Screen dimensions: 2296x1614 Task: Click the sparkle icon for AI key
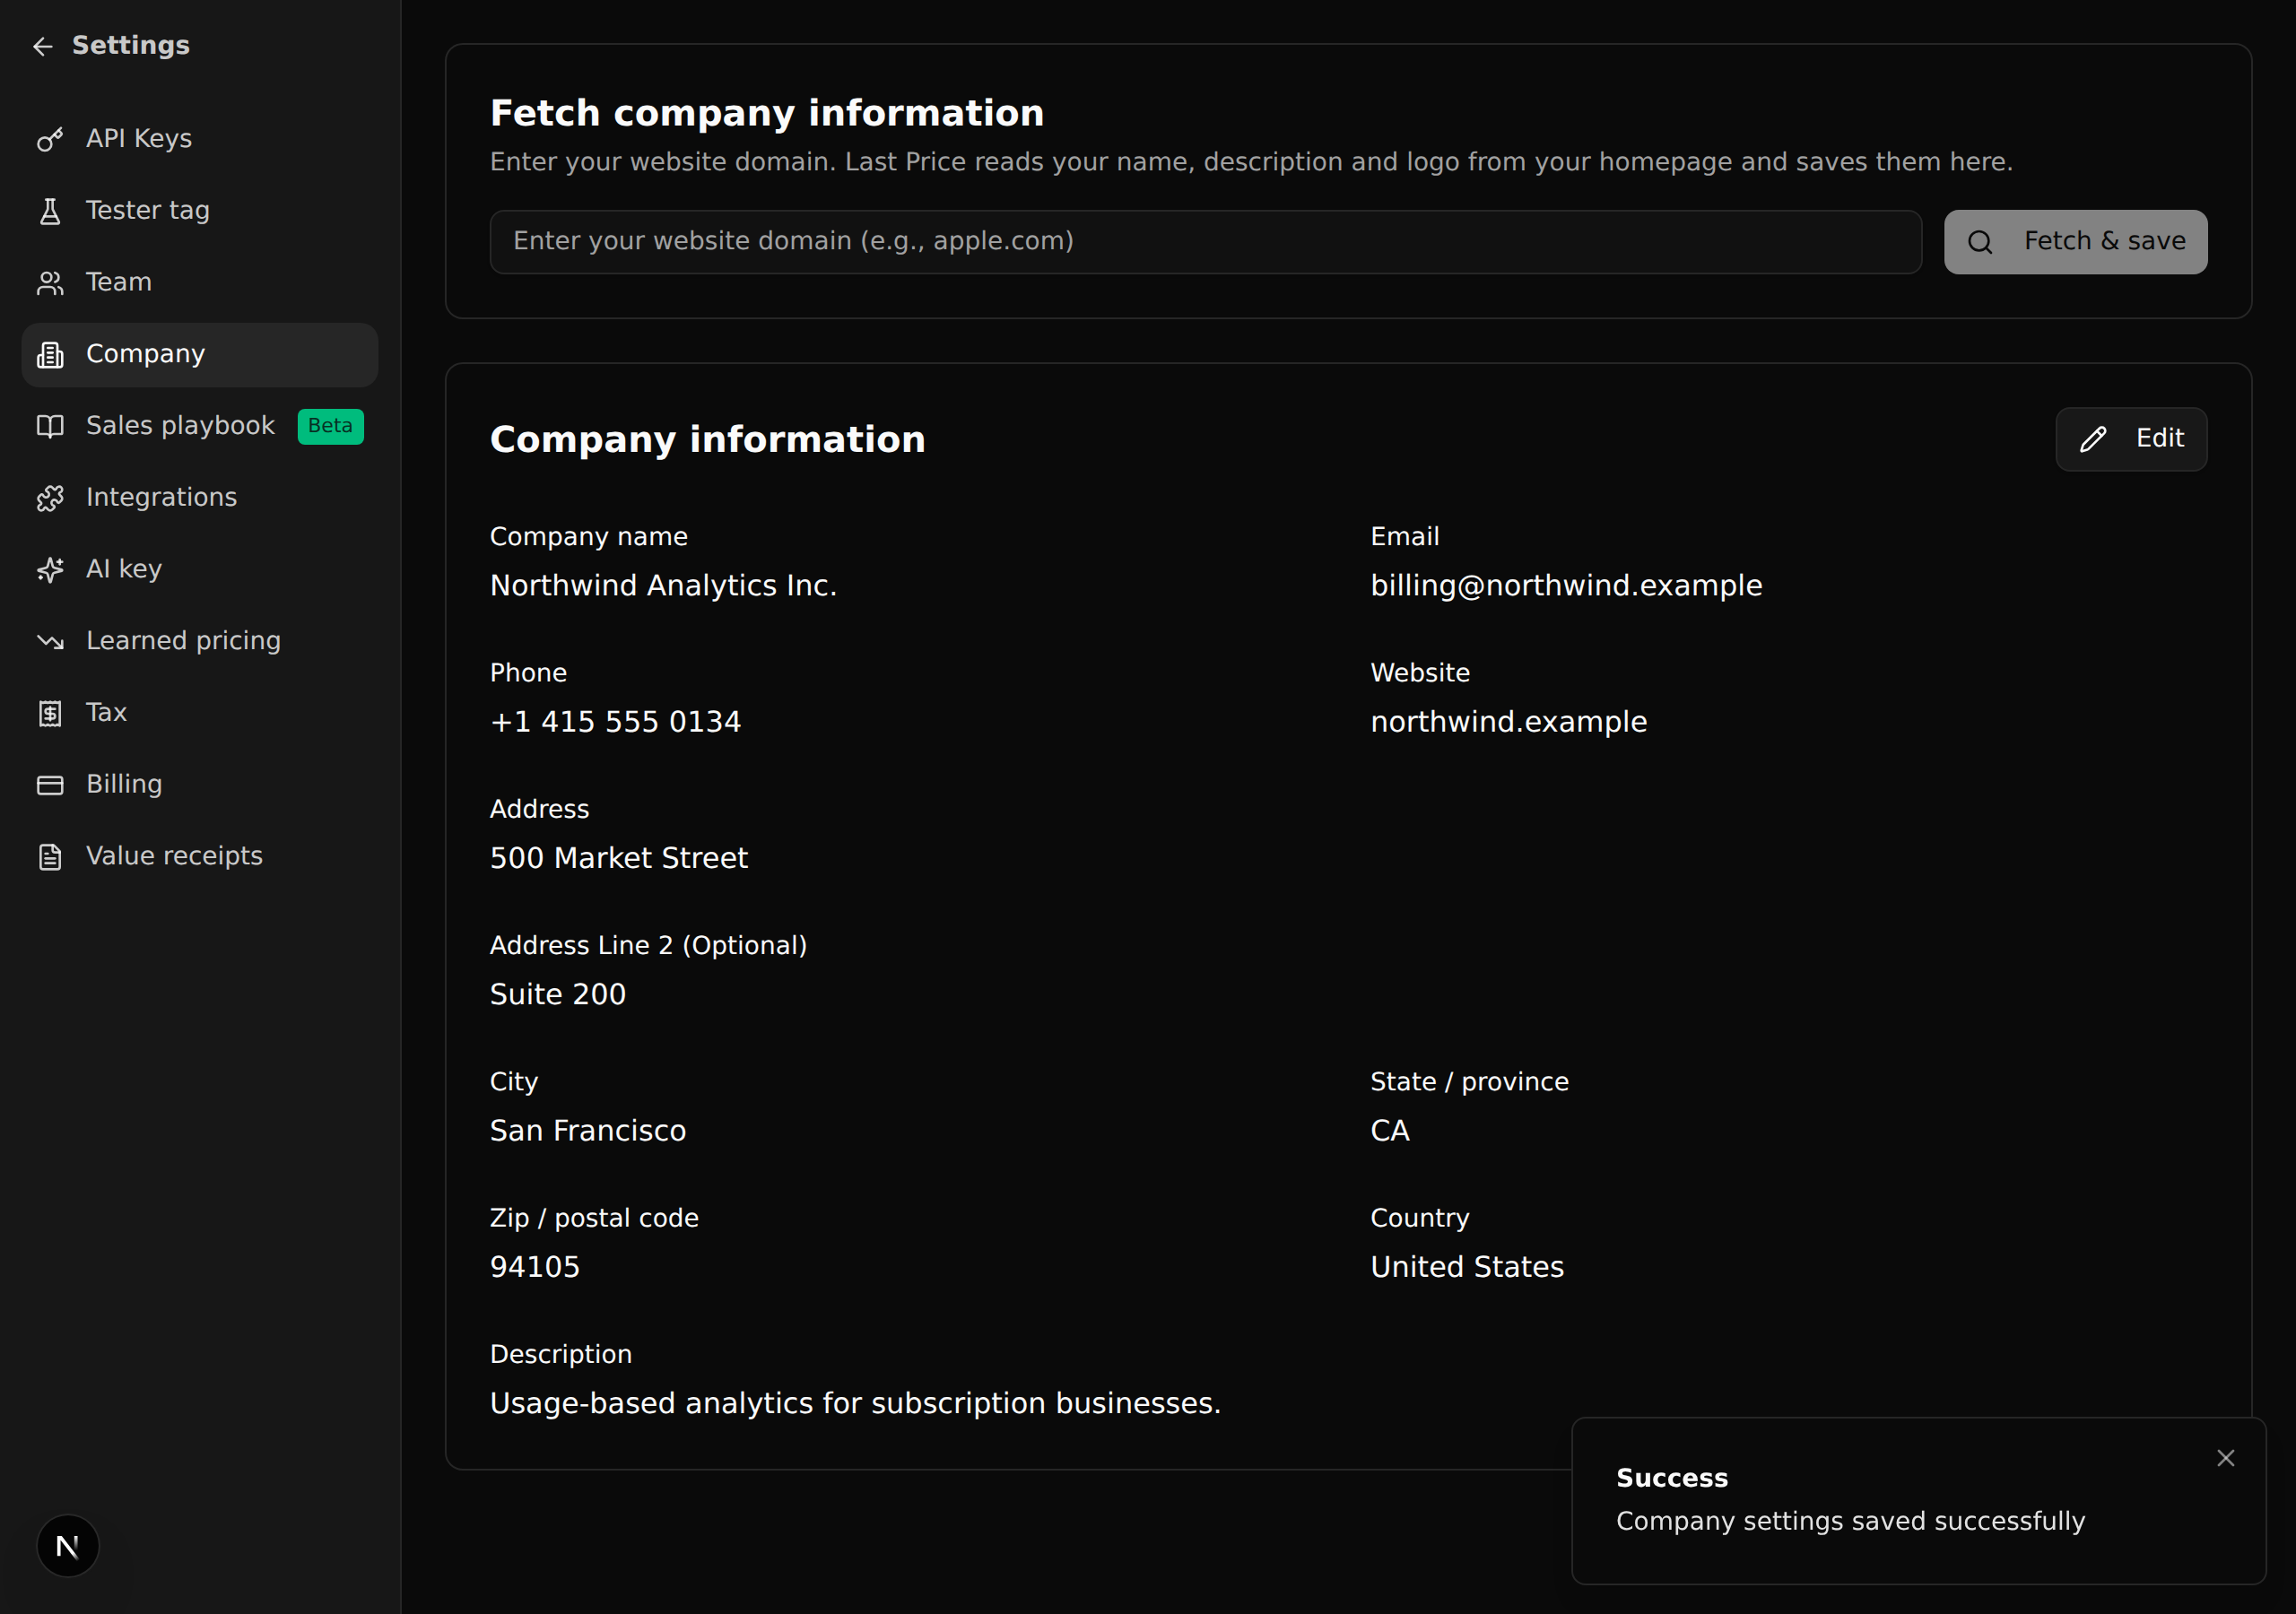[x=50, y=570]
